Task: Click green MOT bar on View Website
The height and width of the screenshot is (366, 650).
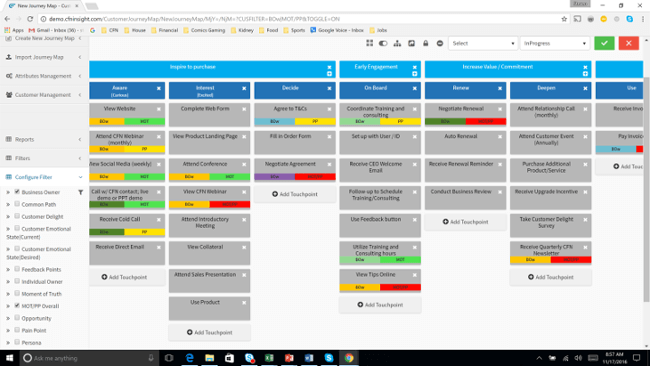Action: pos(144,121)
